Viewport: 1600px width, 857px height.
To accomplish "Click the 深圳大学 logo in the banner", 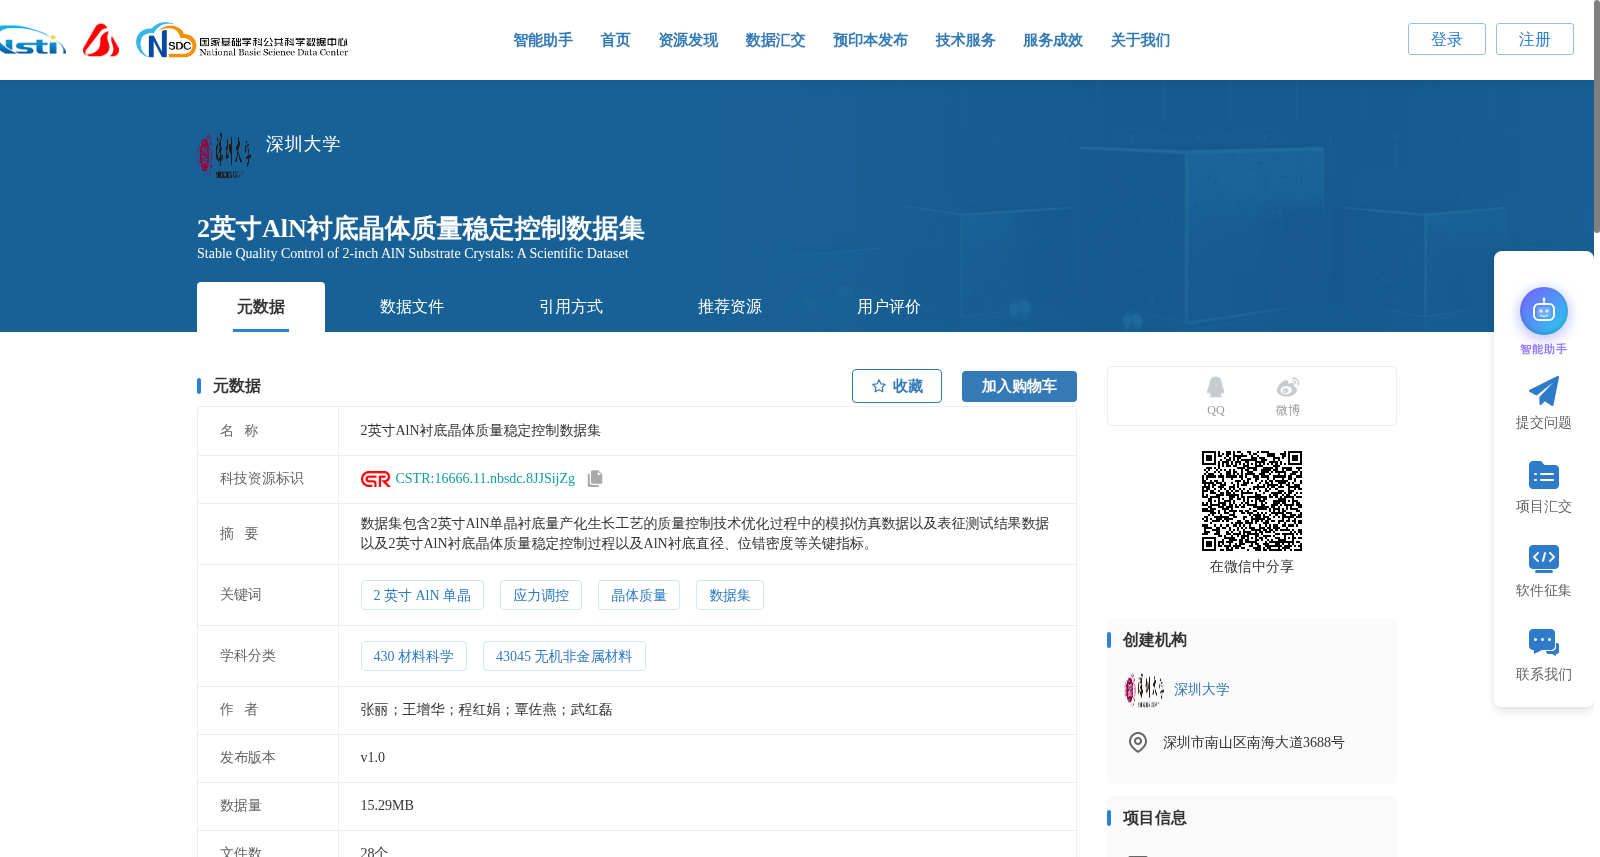I will [x=224, y=155].
